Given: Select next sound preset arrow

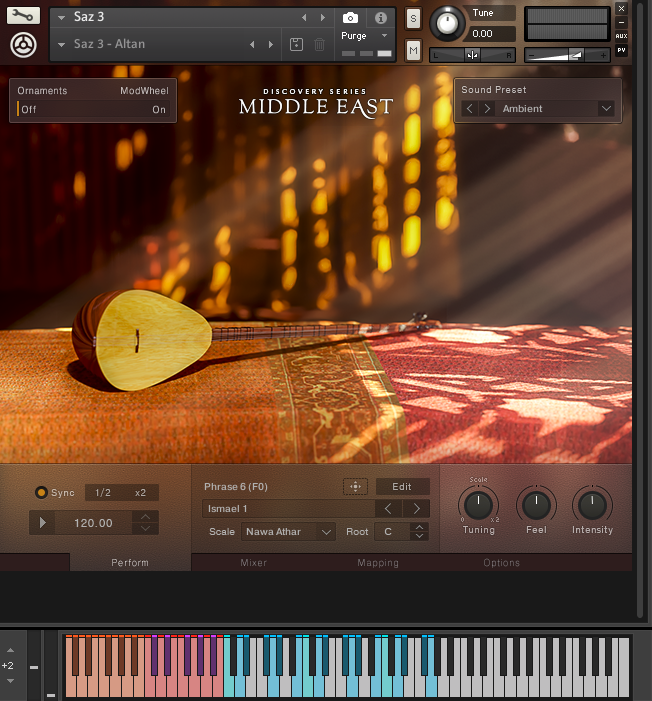Looking at the screenshot, I should point(487,109).
